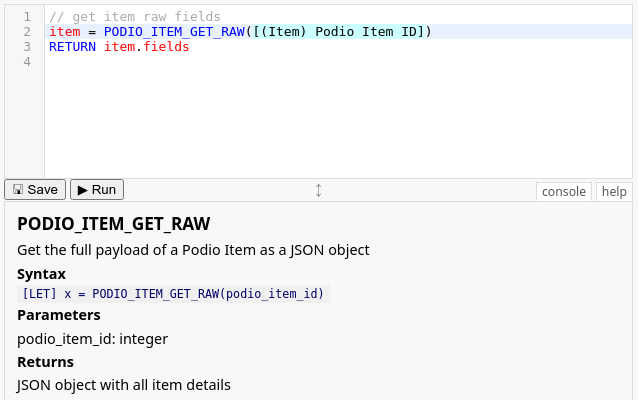Click the podio_item_id: integer parameter text

pyautogui.click(x=92, y=339)
